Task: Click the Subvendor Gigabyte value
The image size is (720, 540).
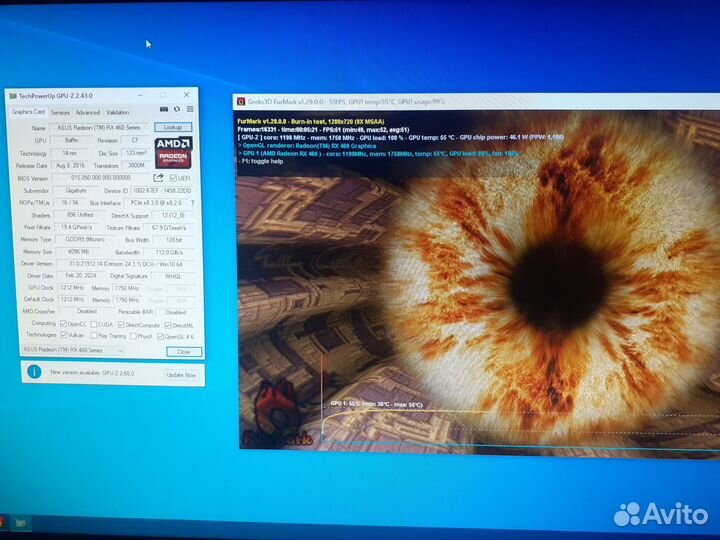Action: pos(76,190)
